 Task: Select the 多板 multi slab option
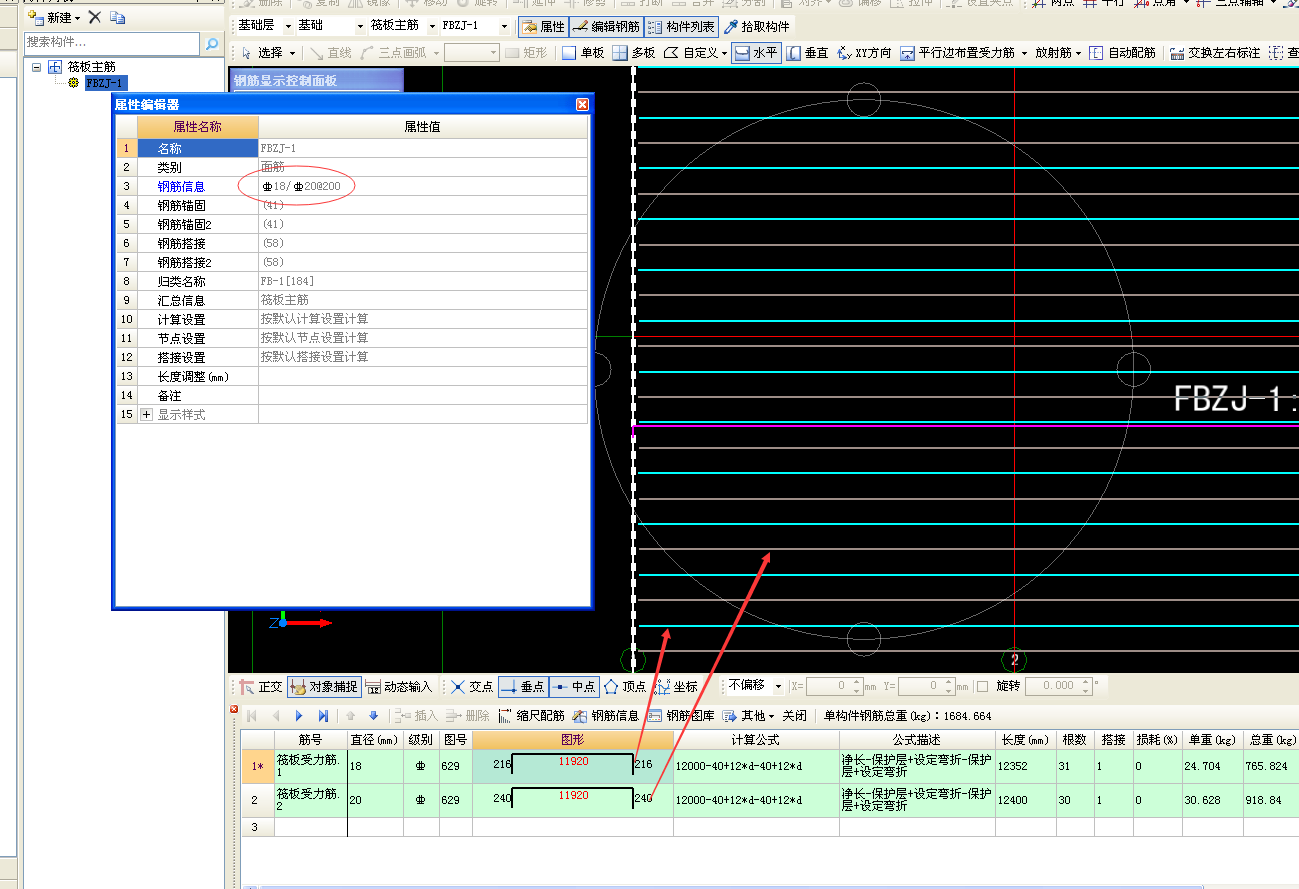(x=634, y=53)
